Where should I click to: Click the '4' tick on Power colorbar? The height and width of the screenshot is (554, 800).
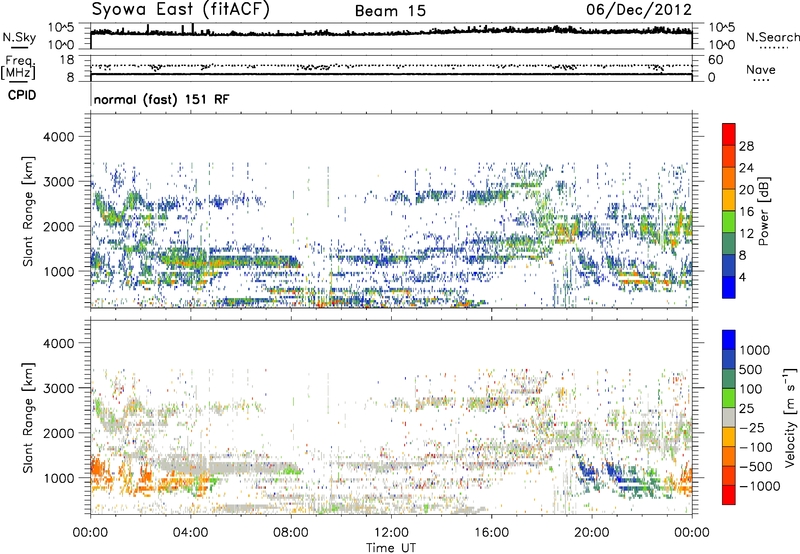(x=742, y=277)
